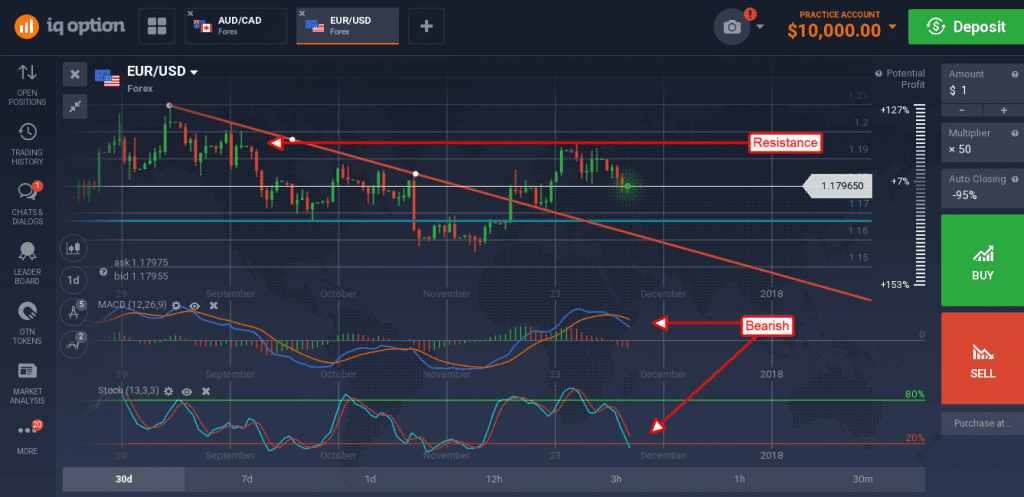Open the Multiplier × 50 selector
Image resolution: width=1024 pixels, height=497 pixels.
pos(982,142)
